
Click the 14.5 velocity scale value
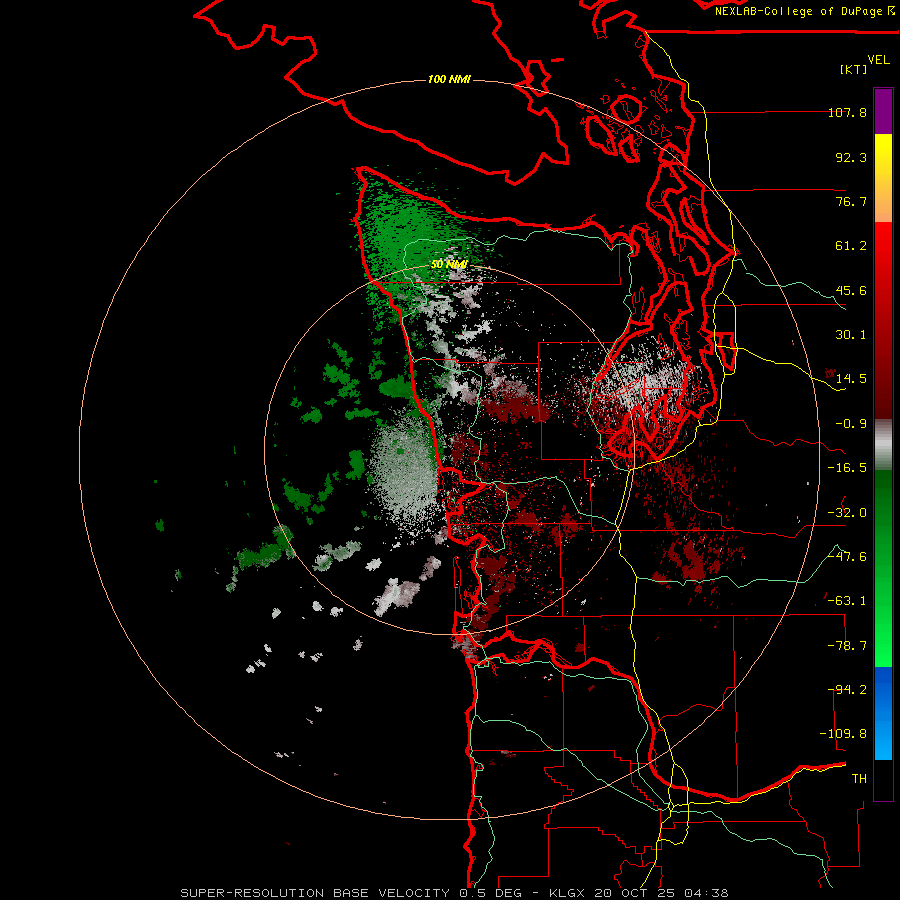coord(851,379)
